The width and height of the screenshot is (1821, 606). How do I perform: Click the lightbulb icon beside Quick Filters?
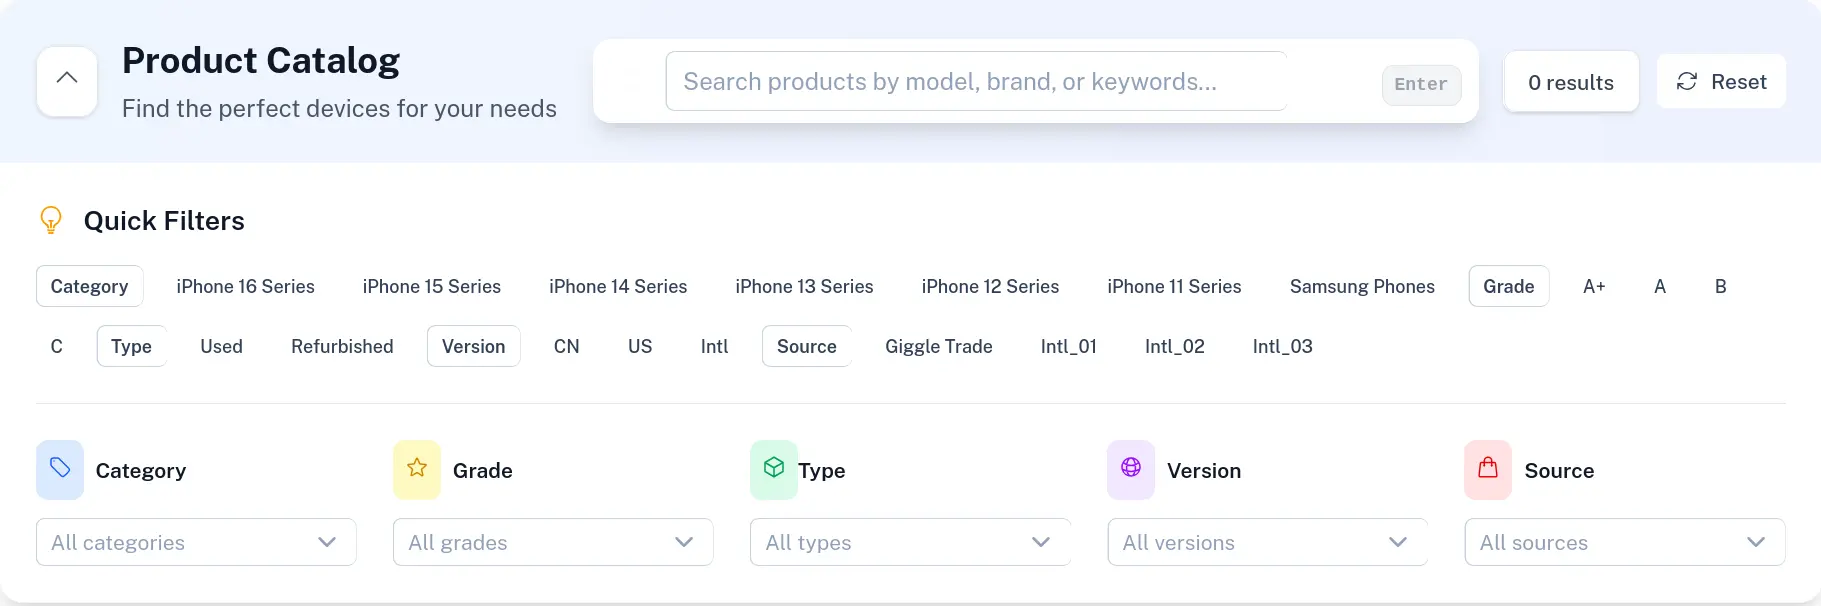(x=51, y=220)
